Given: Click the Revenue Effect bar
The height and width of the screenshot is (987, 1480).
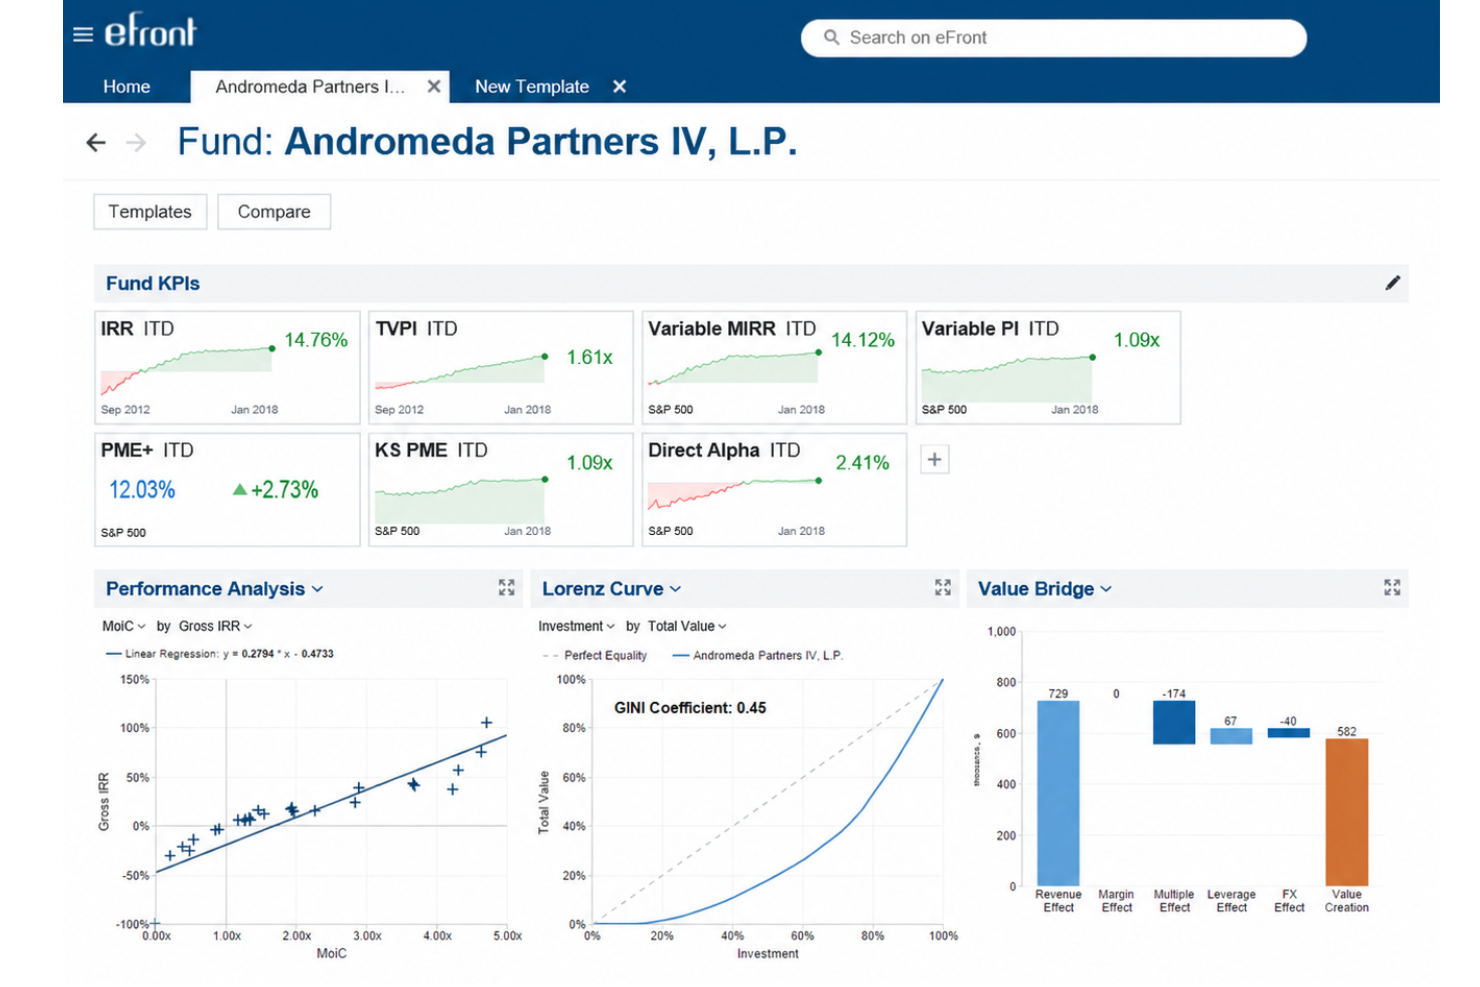Looking at the screenshot, I should [x=1058, y=793].
